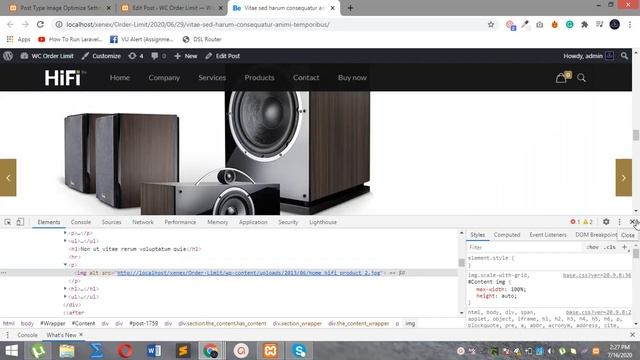This screenshot has width=640, height=360.
Task: Open the base.css source link for img.scale-with-grid
Action: (596, 276)
